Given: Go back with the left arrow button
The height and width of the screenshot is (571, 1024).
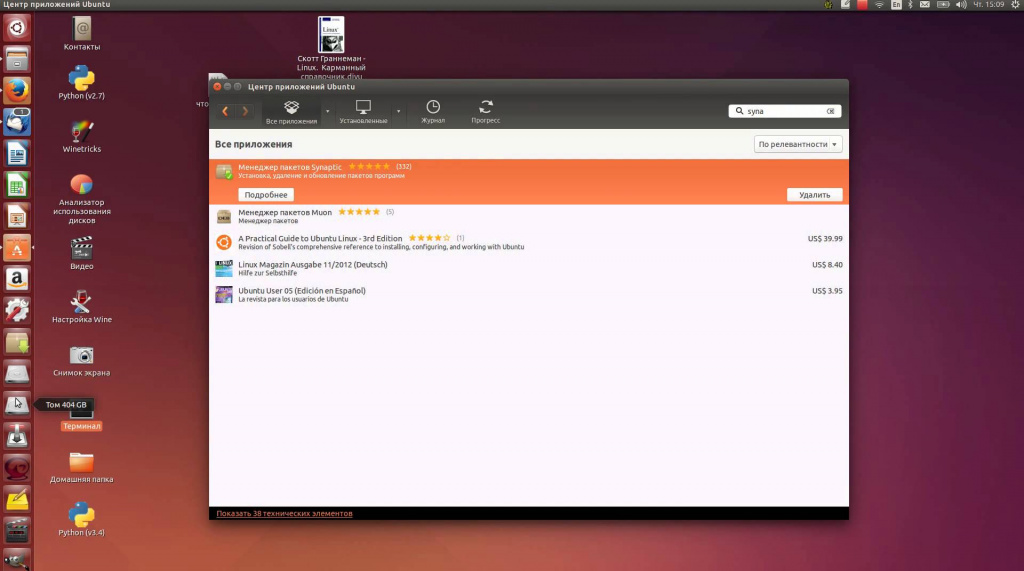Looking at the screenshot, I should 225,111.
